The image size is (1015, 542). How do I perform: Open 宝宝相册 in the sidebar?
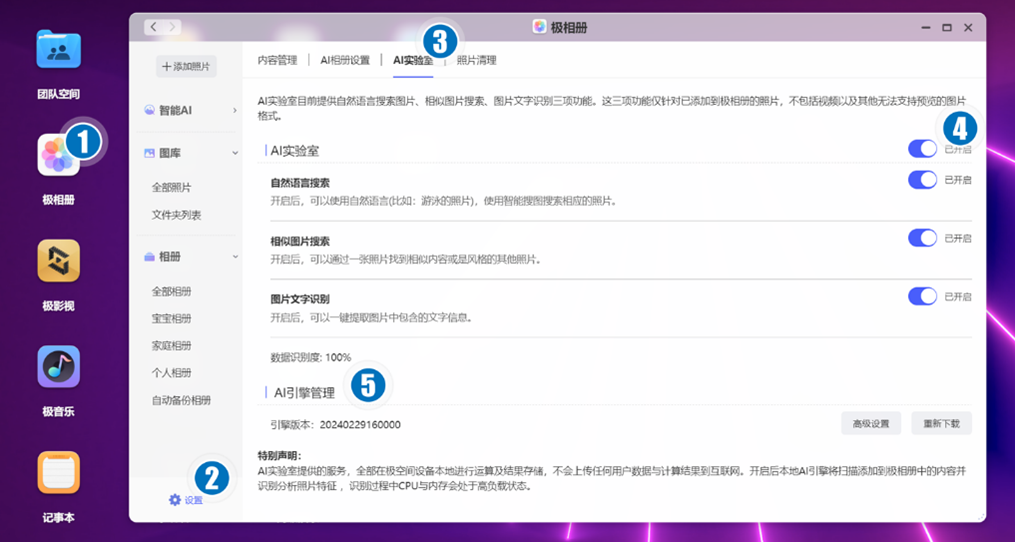point(172,319)
